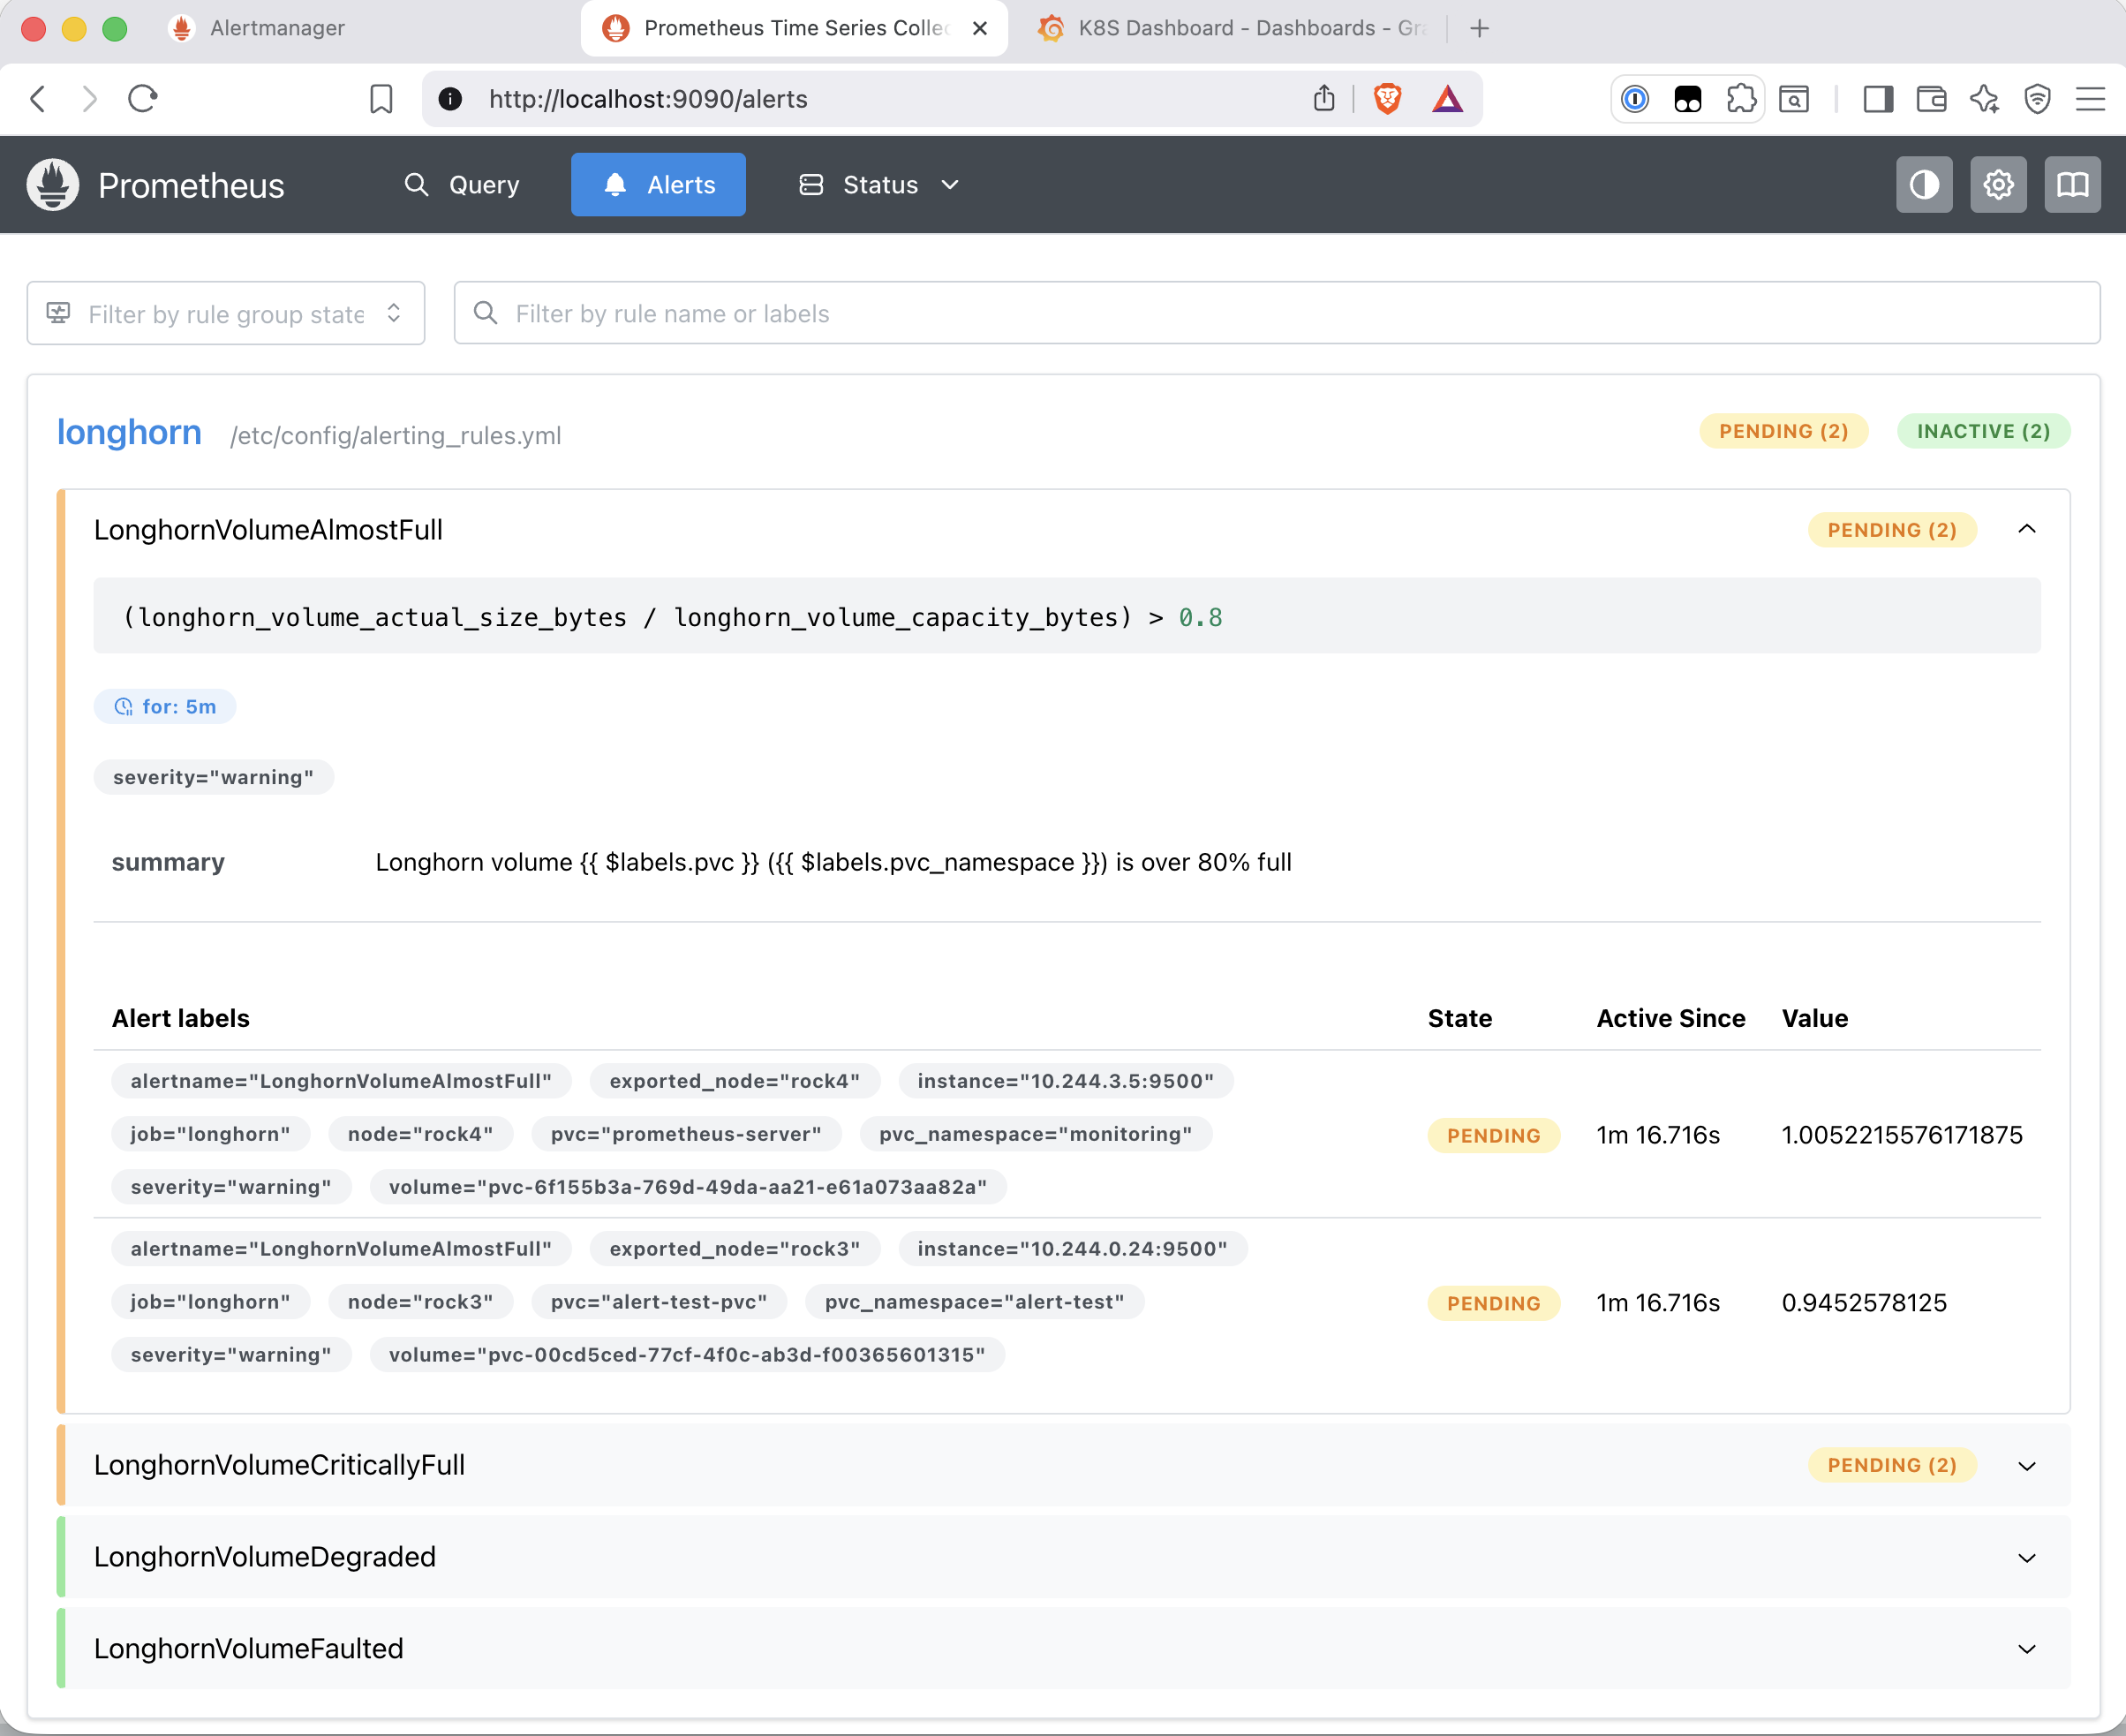Click the volume="pvc-6f155b3a..." label
Viewport: 2126px width, 1736px height.
click(x=687, y=1187)
